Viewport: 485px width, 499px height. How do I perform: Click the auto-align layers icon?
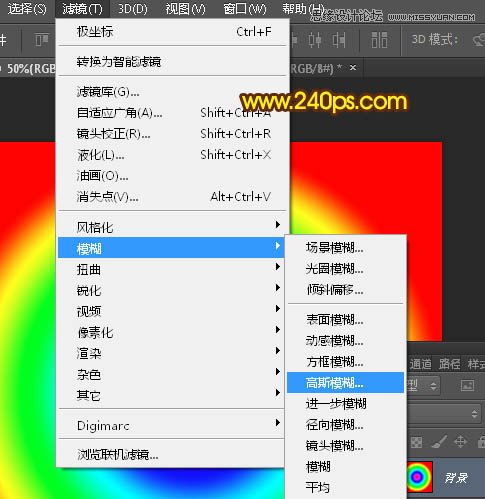tap(379, 40)
